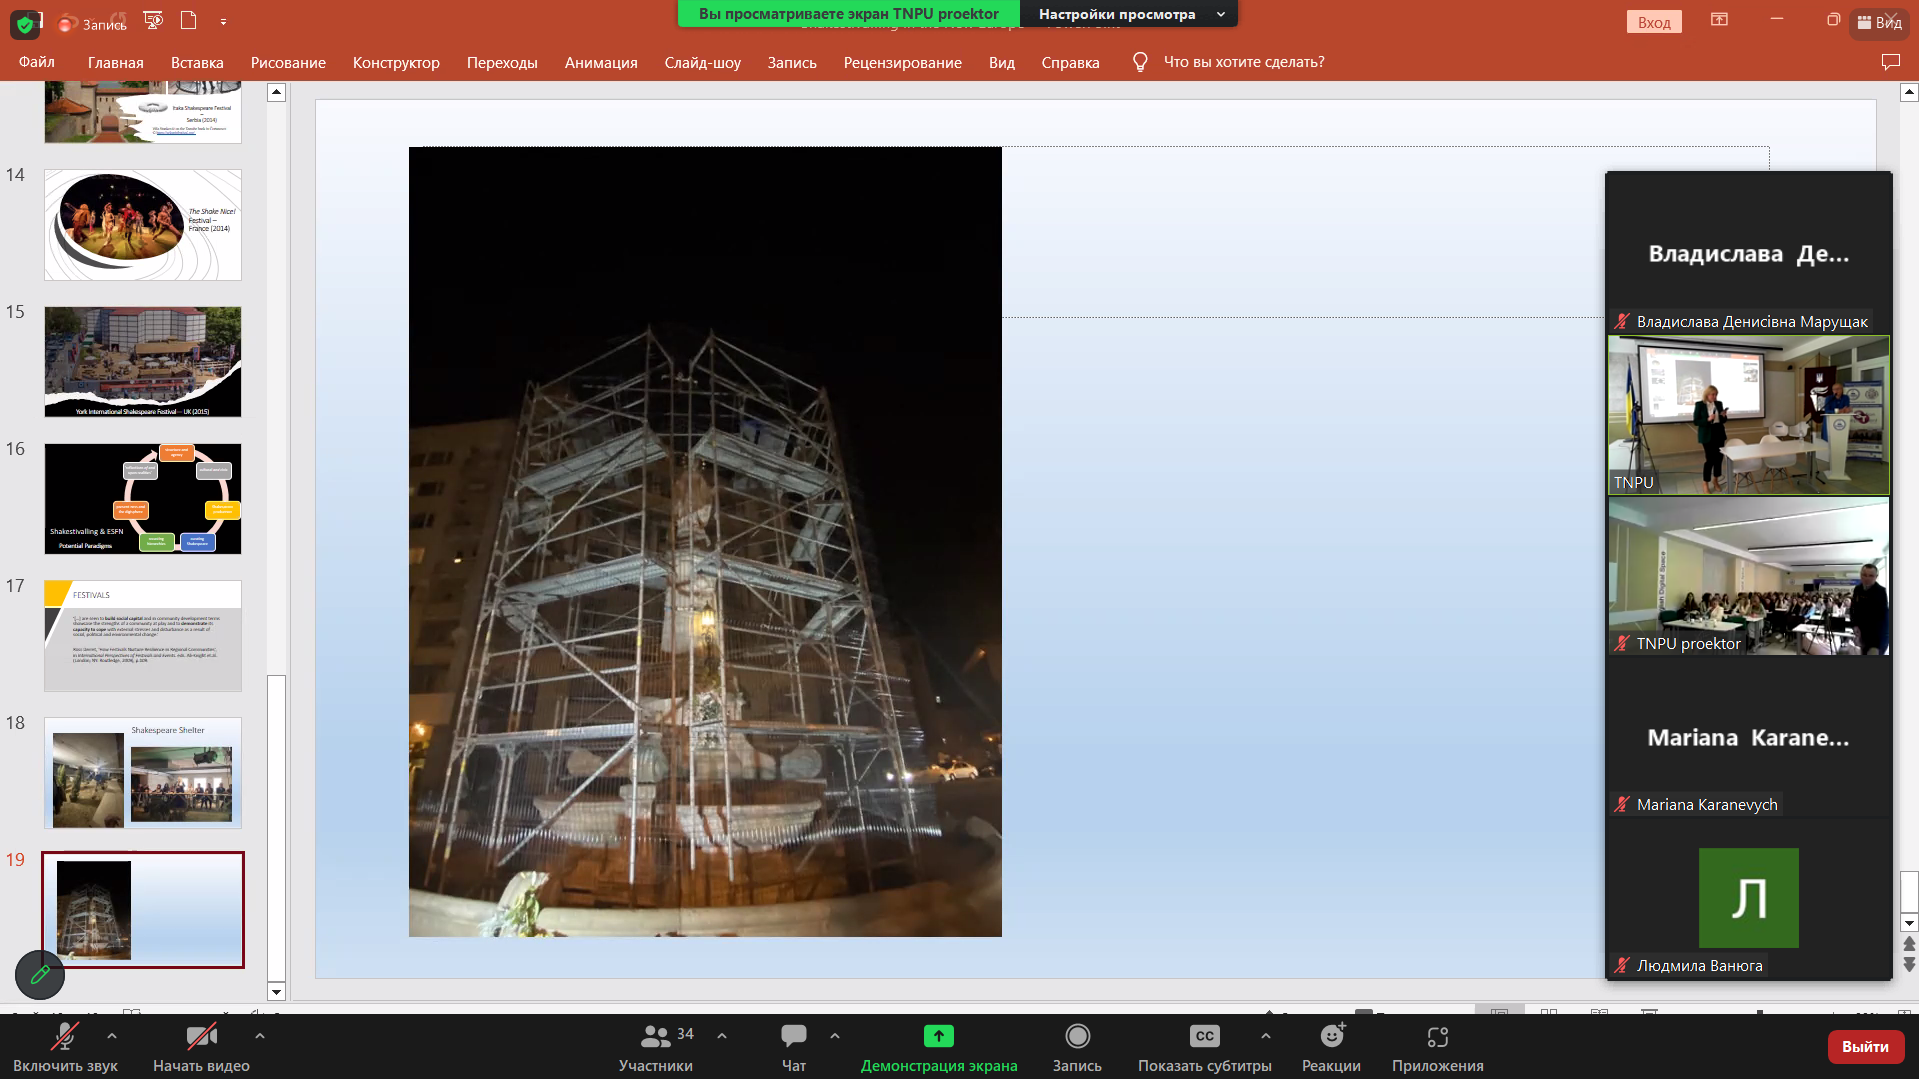Screen dimensions: 1919x1079
Task: Click the comments speech bubble icon
Action: point(1890,62)
